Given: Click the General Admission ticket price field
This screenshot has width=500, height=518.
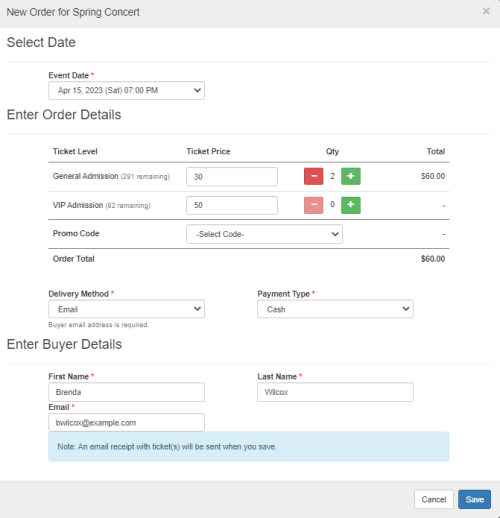Looking at the screenshot, I should (x=232, y=177).
